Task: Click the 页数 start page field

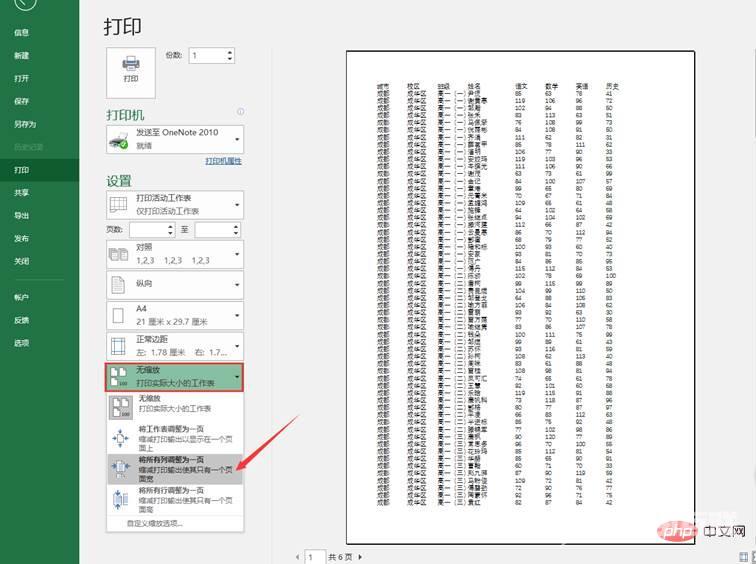Action: 148,230
